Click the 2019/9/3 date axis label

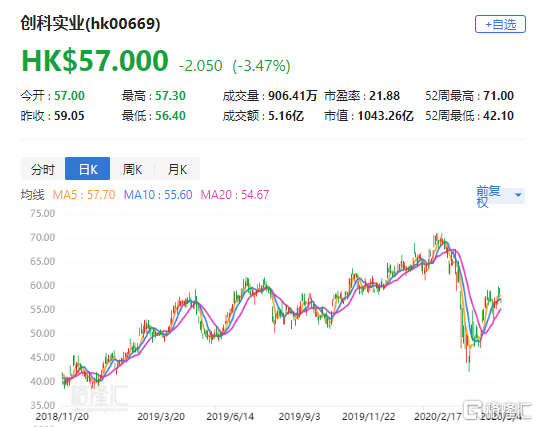click(x=299, y=416)
